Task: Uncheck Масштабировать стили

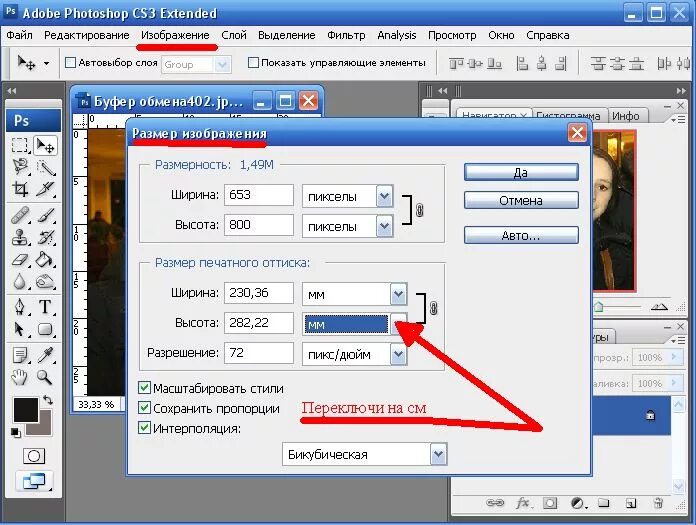Action: tap(144, 388)
